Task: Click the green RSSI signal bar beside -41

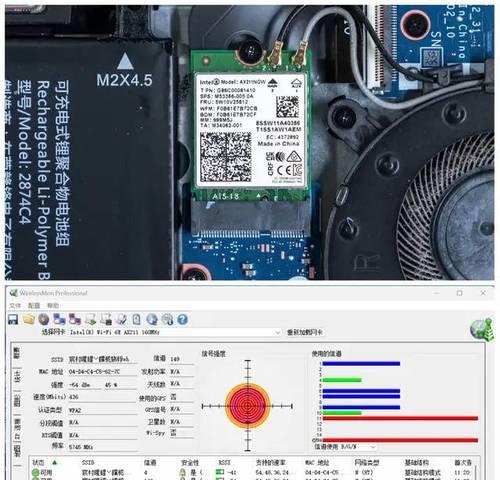Action: coord(220,472)
